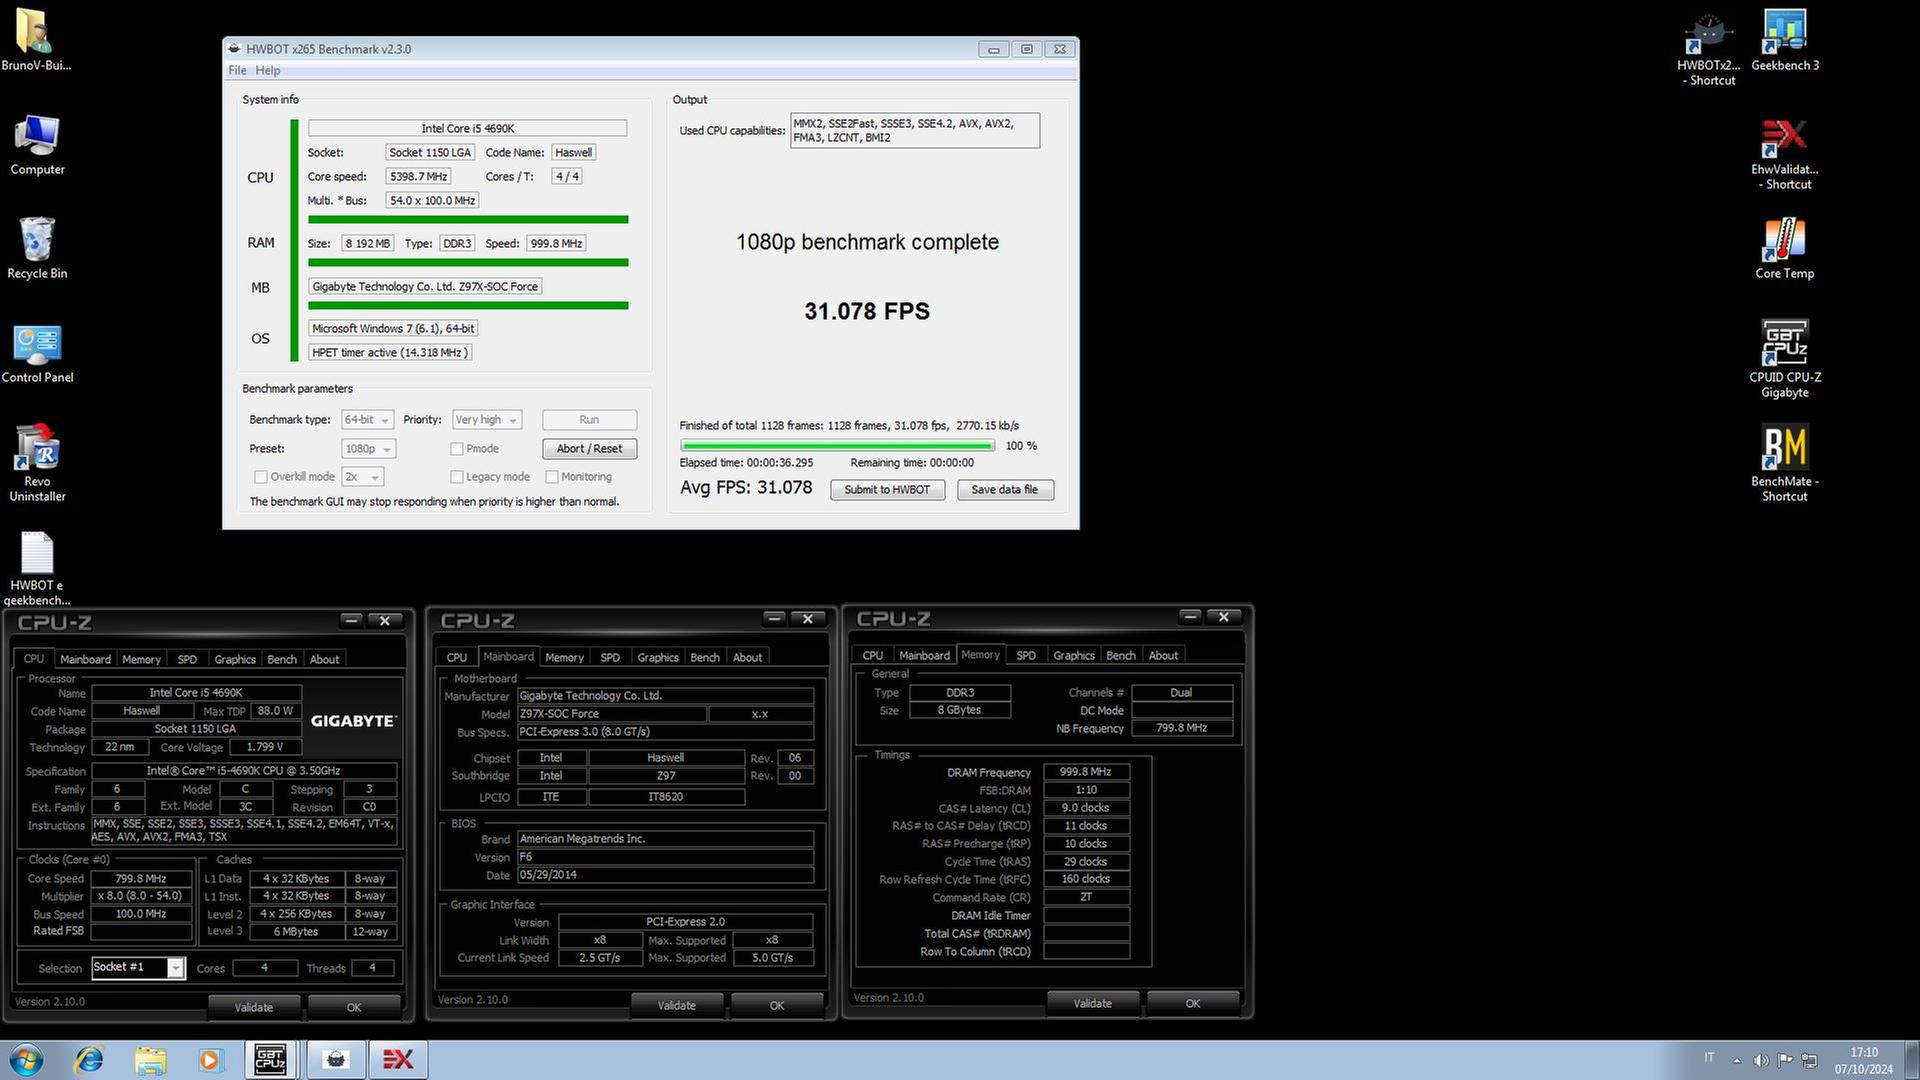Click the benchmark 100% progress bar
Viewport: 1920px width, 1080px height.
click(x=837, y=446)
